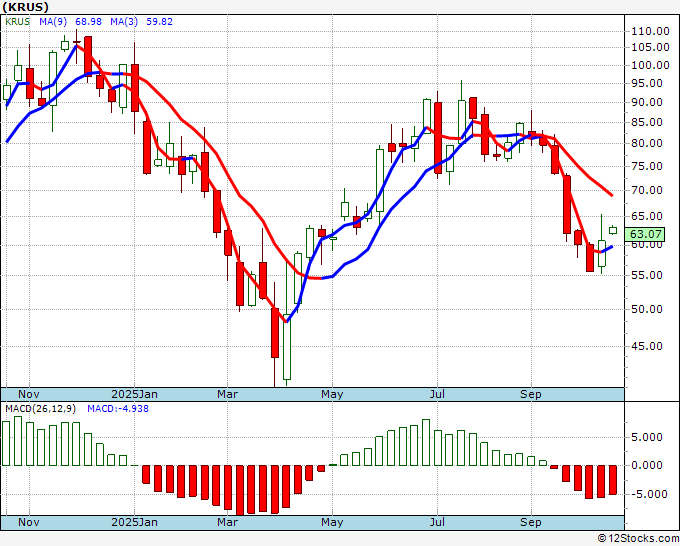Click Nov on the price chart date axis
The image size is (680, 546).
pyautogui.click(x=29, y=394)
